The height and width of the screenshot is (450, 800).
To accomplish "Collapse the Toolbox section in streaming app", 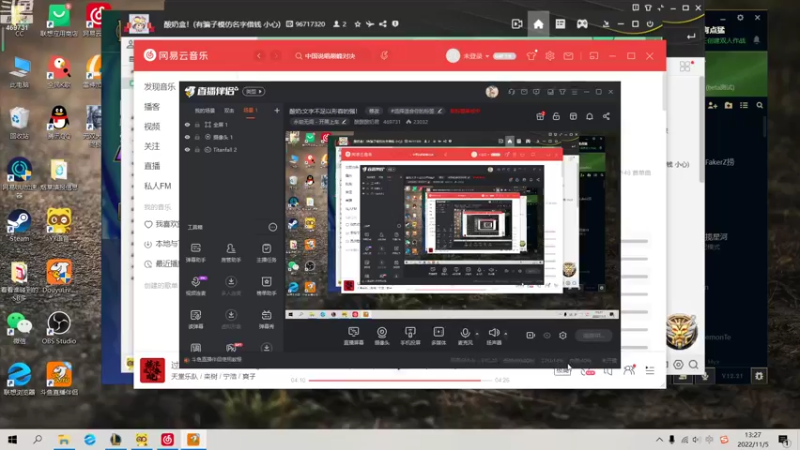I will (x=272, y=227).
